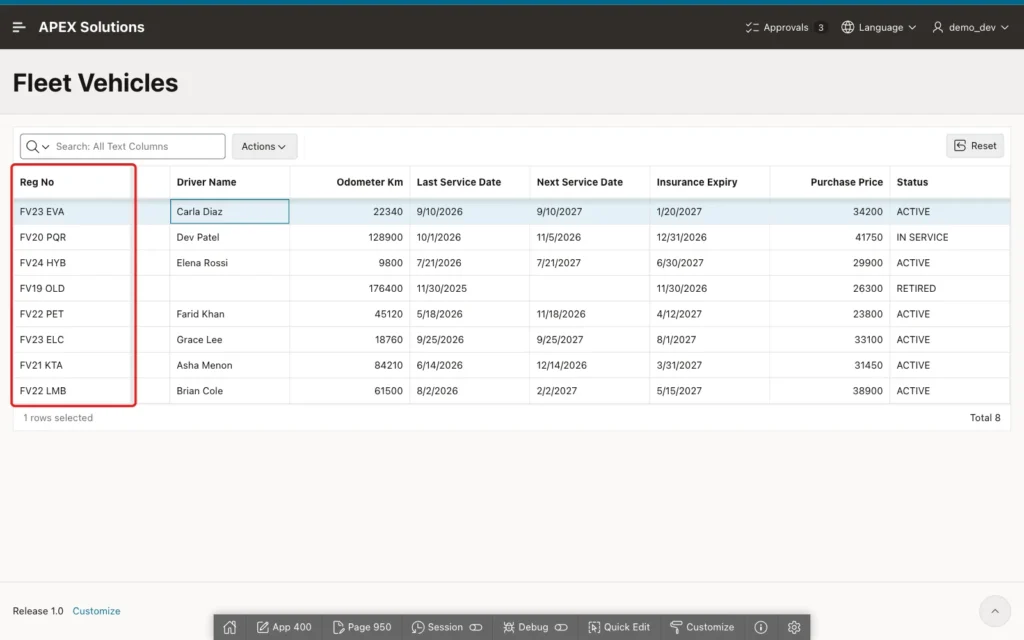Click the APEX Solutions app title

point(91,27)
